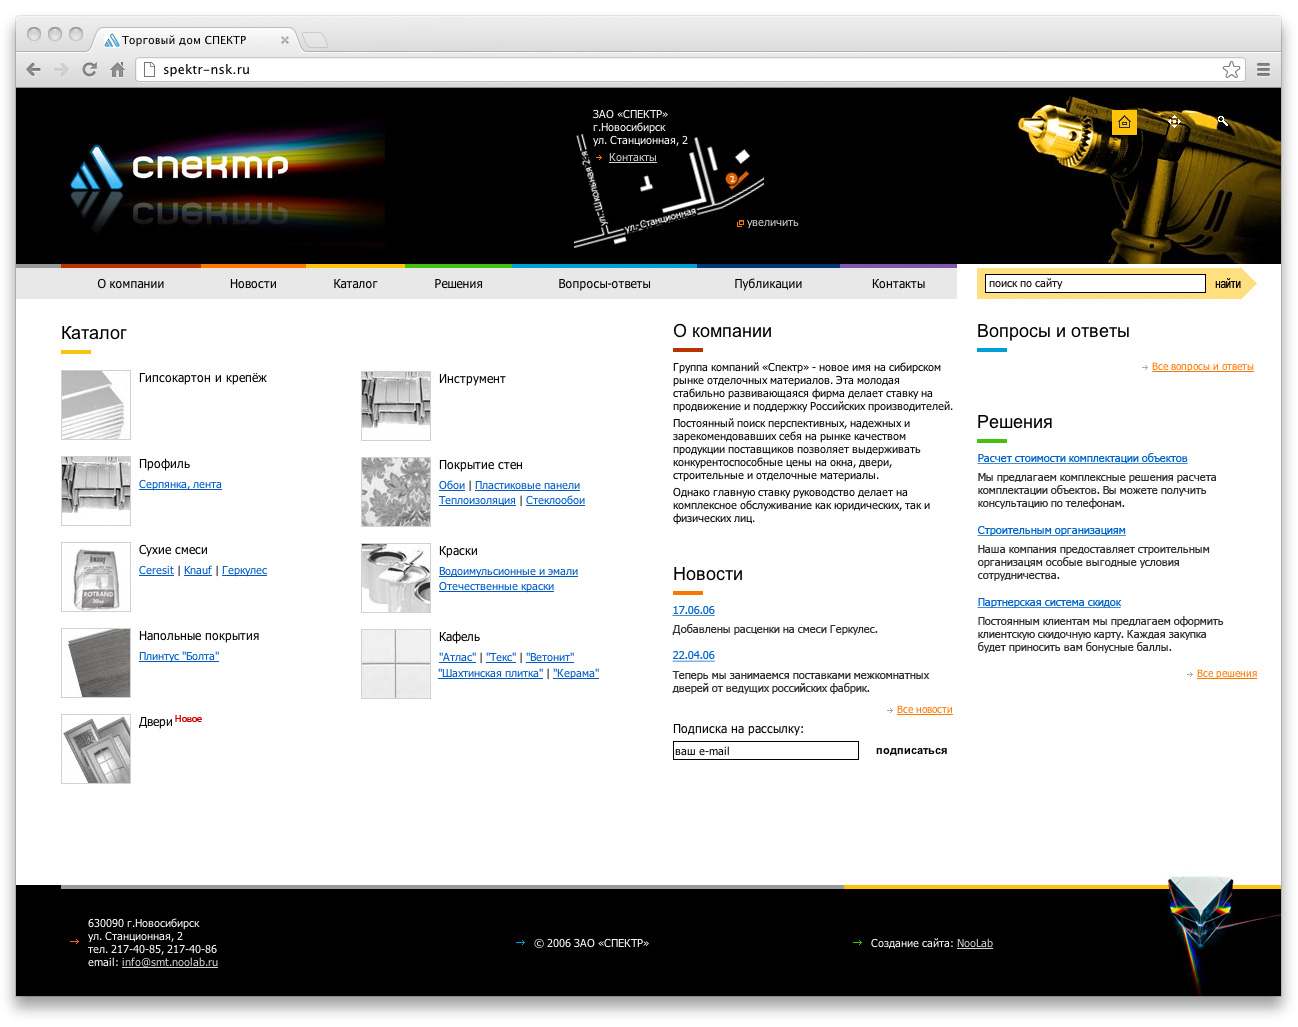Open the "Текс" tile link
The height and width of the screenshot is (1027, 1298).
tap(501, 658)
